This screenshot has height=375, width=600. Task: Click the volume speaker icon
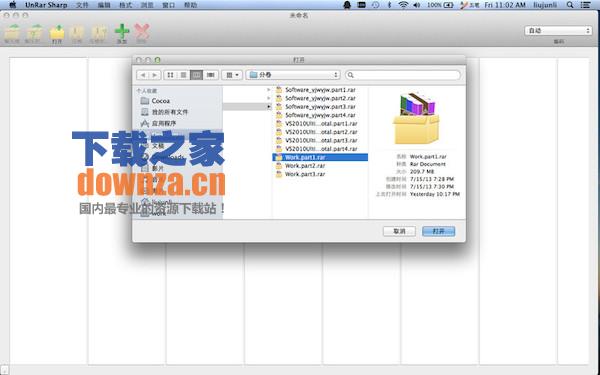(x=416, y=5)
